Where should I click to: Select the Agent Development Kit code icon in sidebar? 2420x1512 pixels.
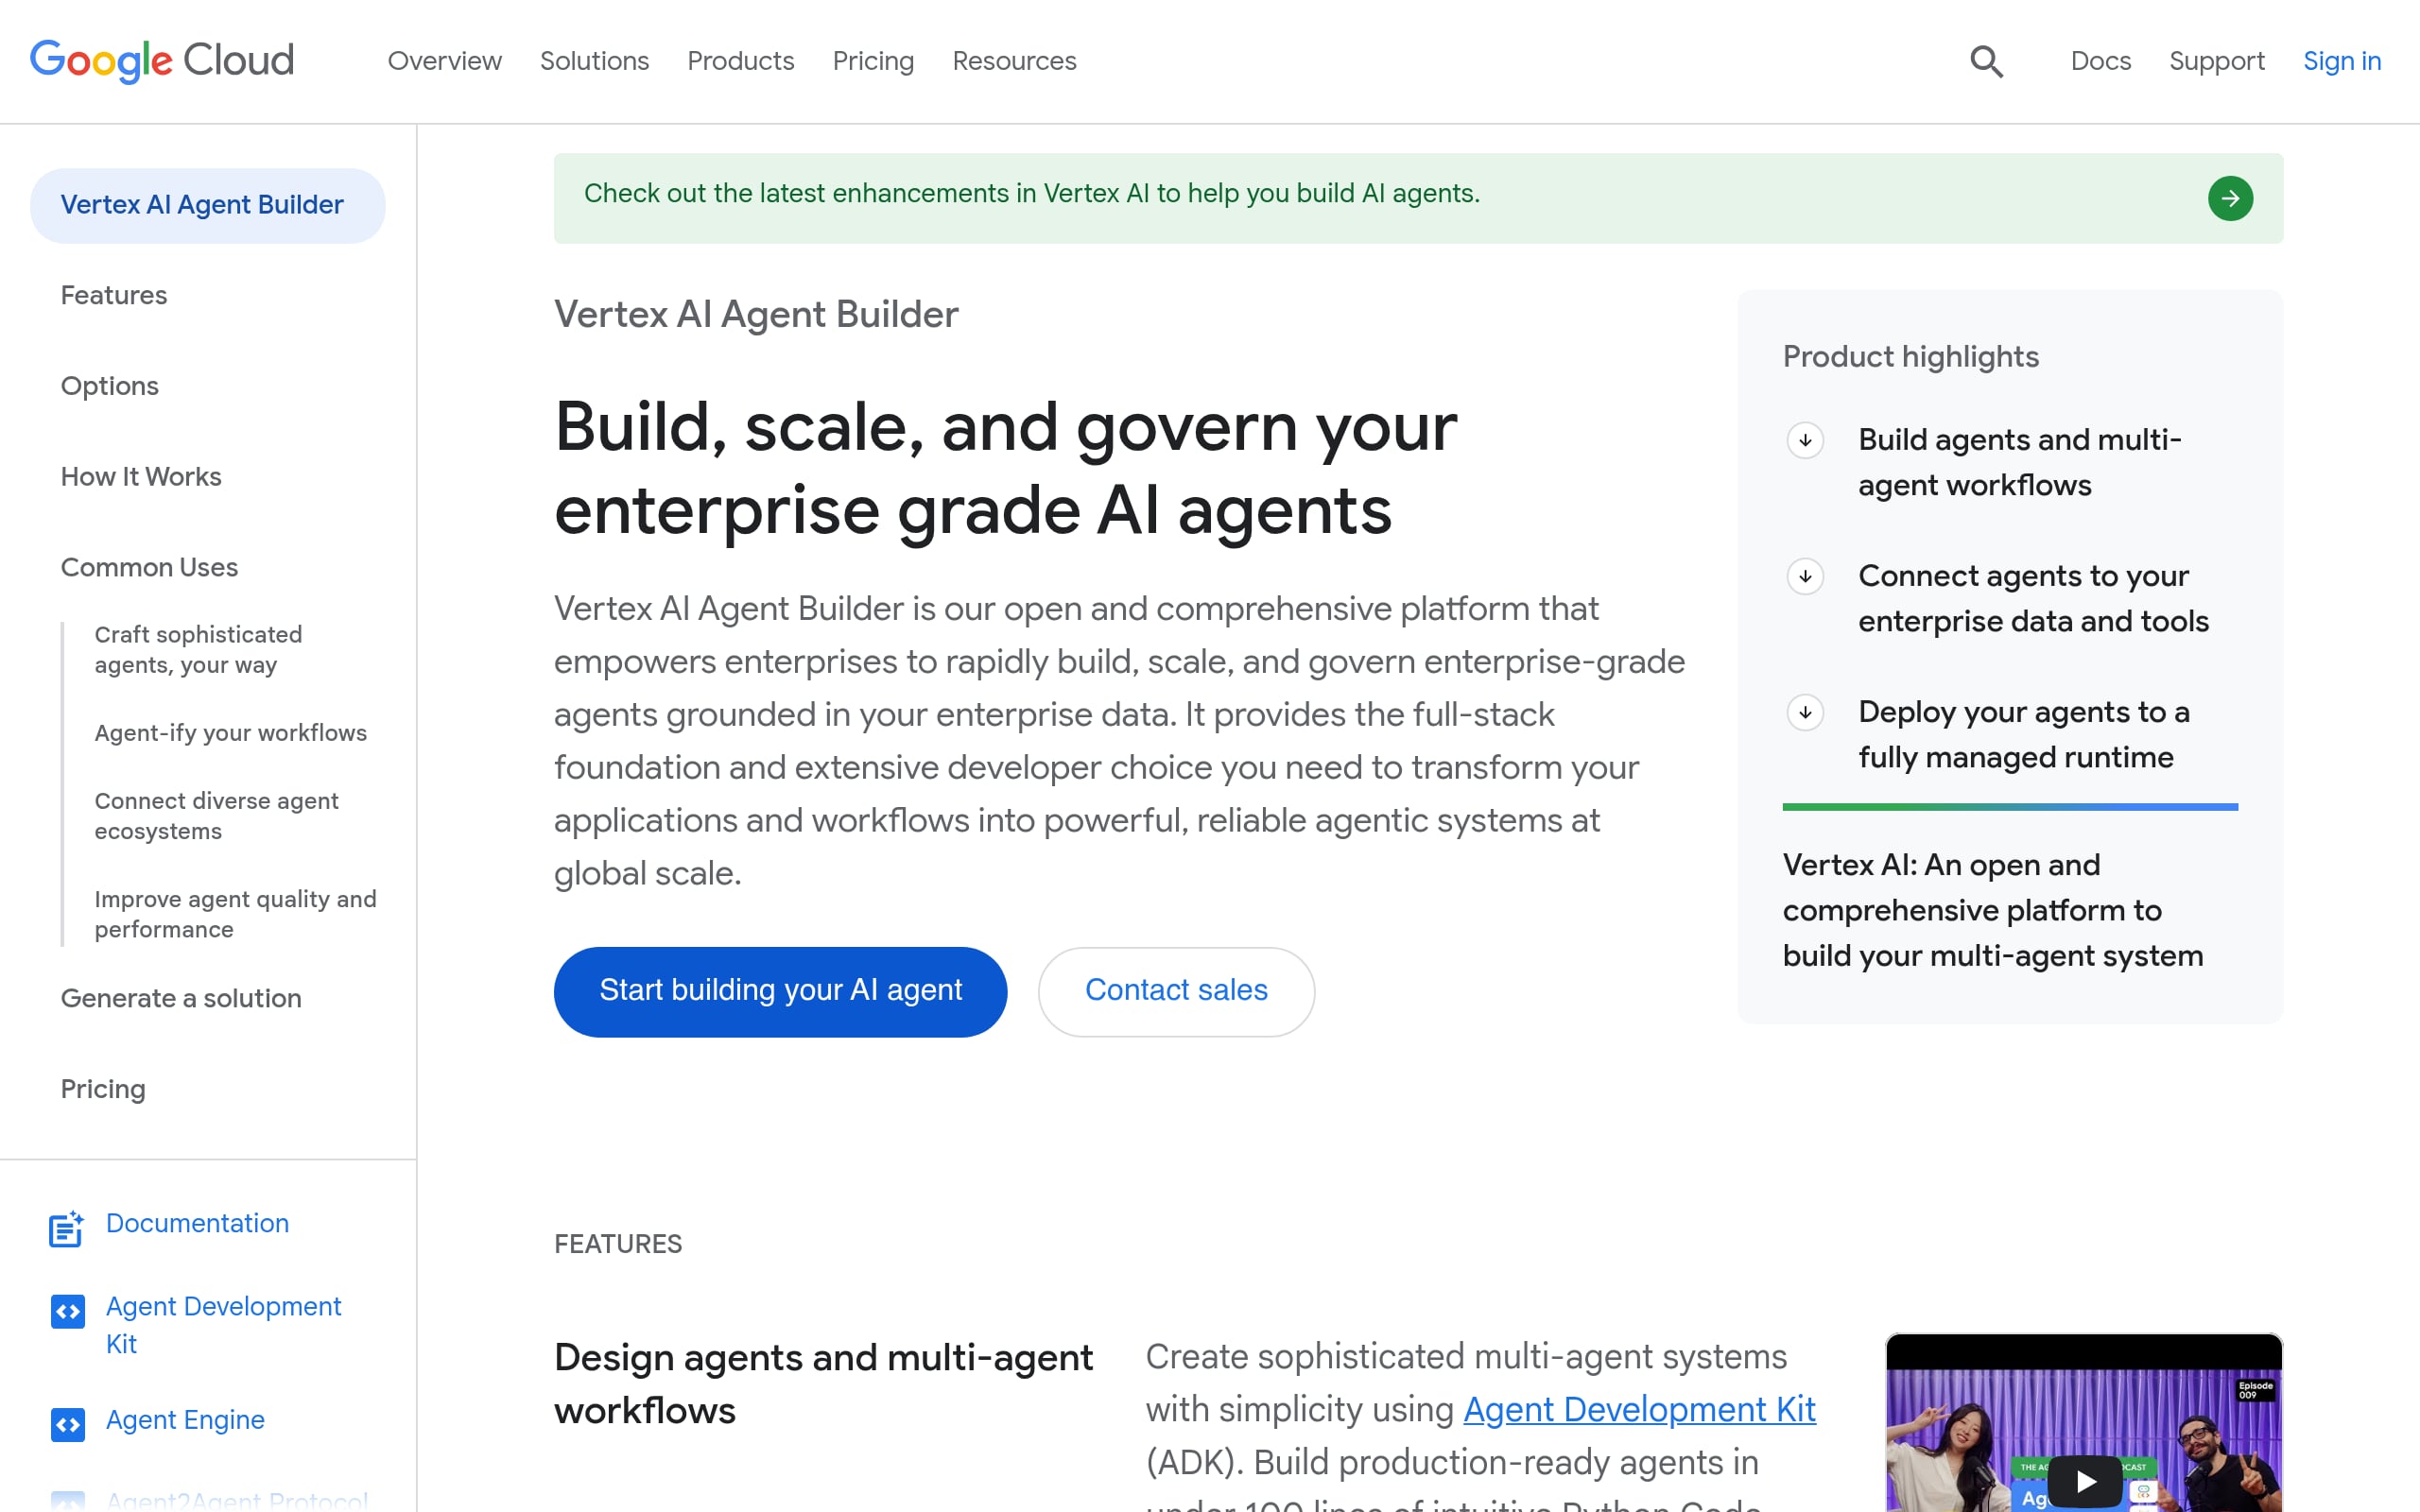67,1312
